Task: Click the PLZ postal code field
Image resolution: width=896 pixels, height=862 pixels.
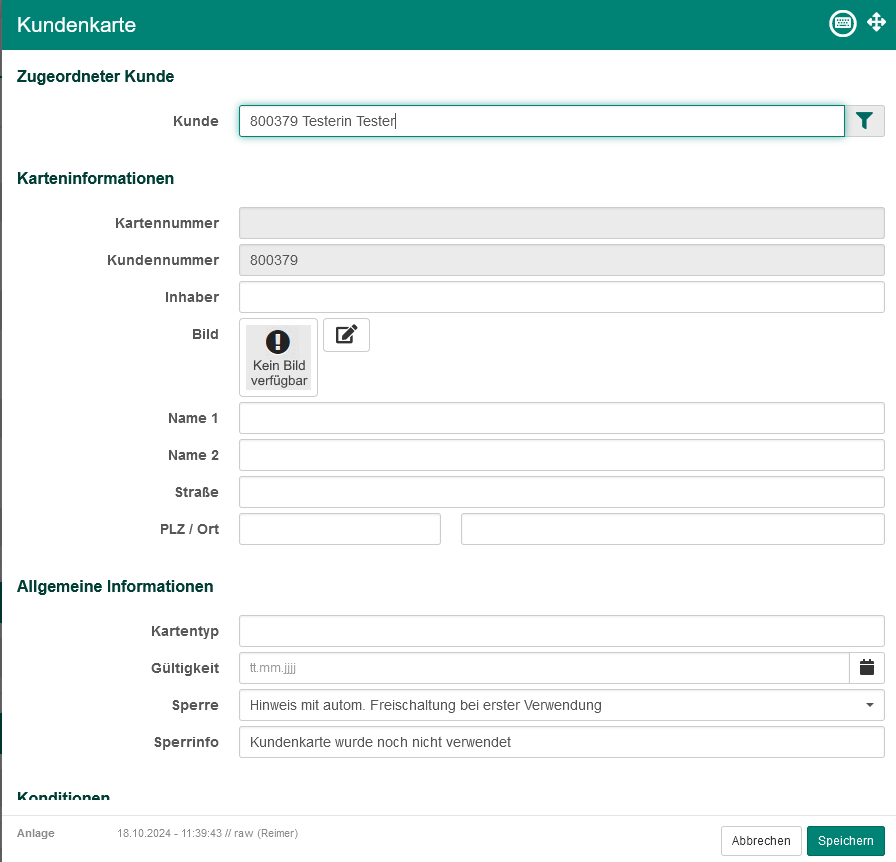Action: (x=340, y=529)
